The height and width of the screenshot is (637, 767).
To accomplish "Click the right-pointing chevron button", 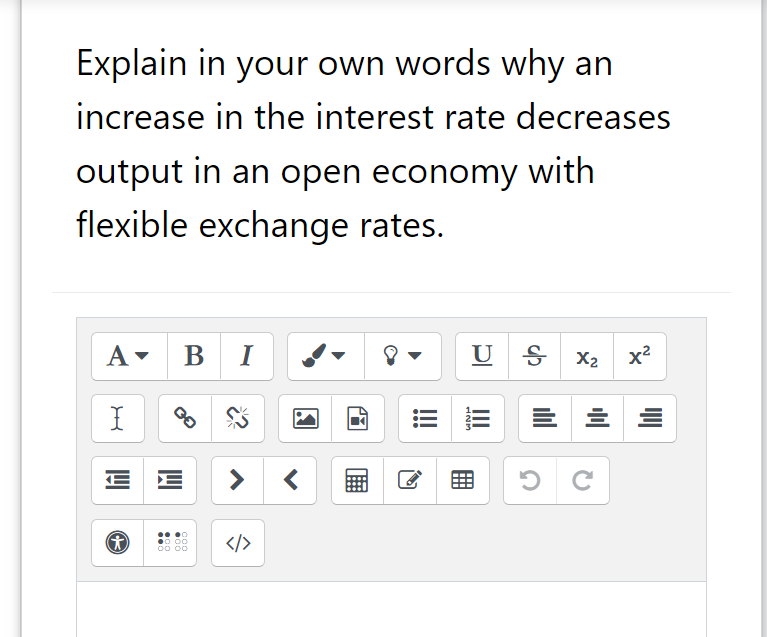I will (x=237, y=480).
